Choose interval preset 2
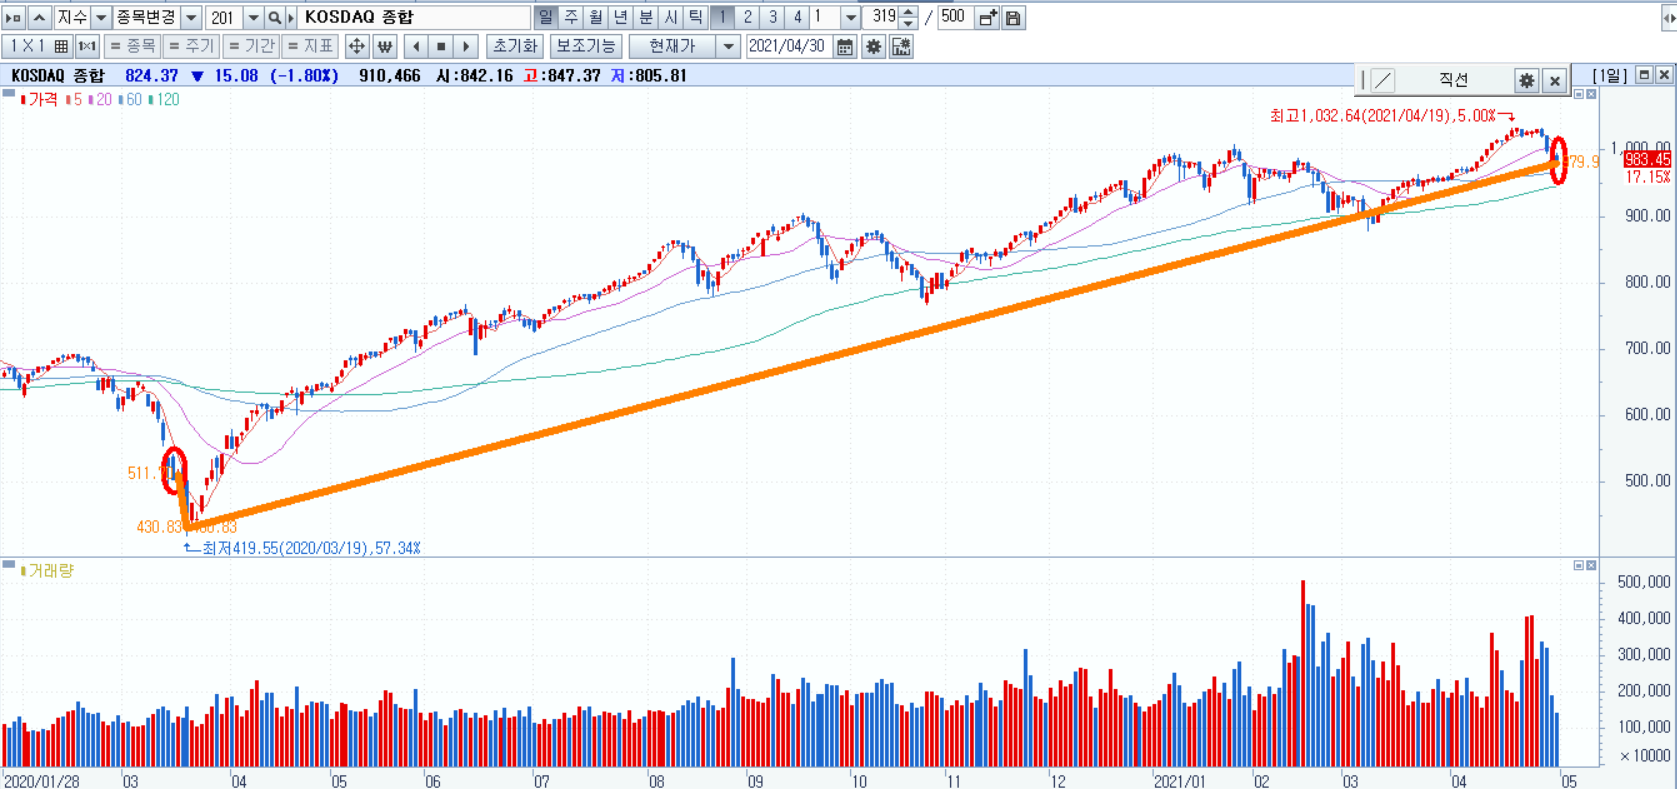 coord(747,17)
